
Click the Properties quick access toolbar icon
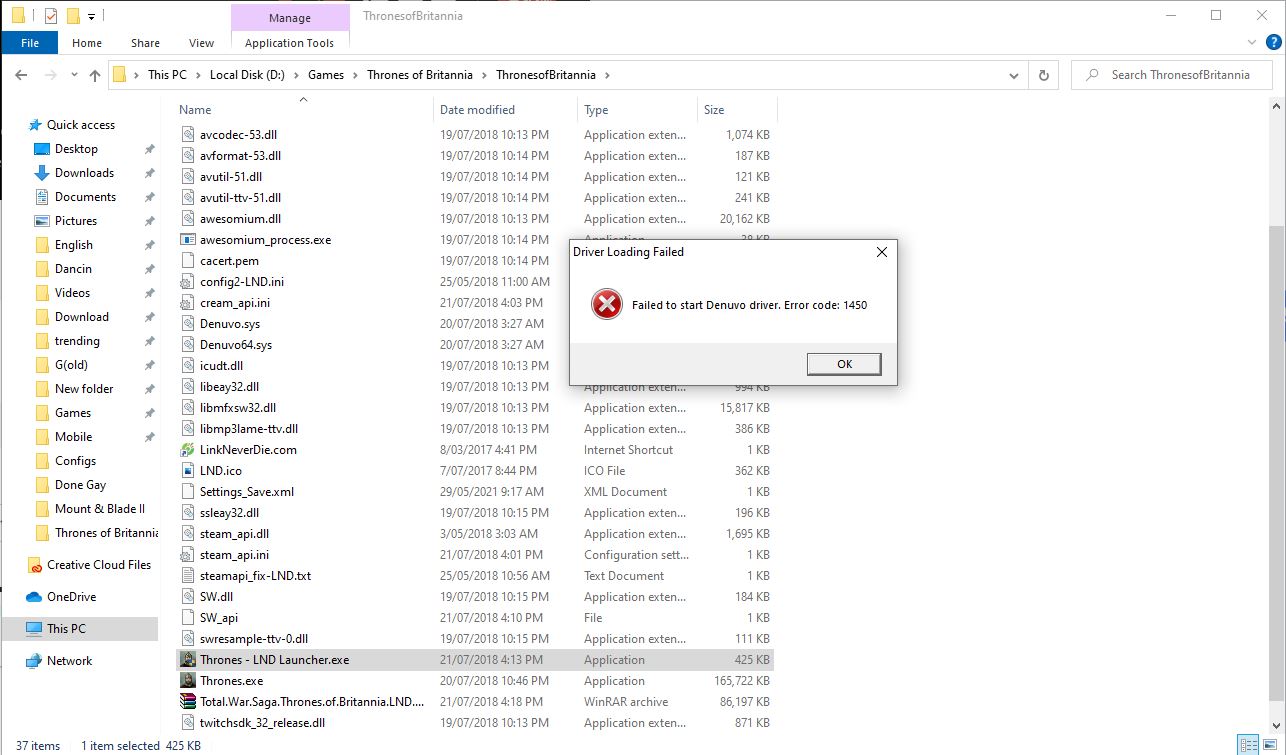click(51, 16)
